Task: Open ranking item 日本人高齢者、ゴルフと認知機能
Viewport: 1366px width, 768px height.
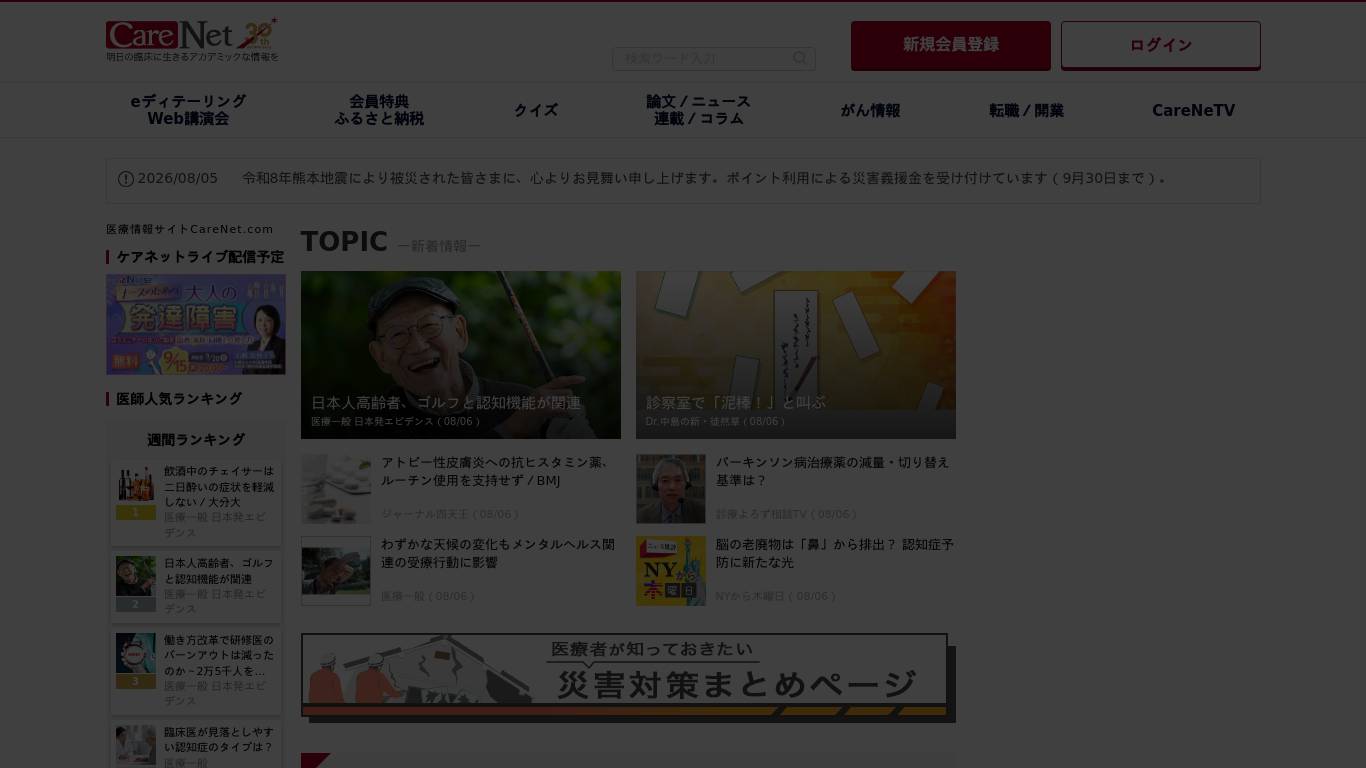Action: (219, 571)
